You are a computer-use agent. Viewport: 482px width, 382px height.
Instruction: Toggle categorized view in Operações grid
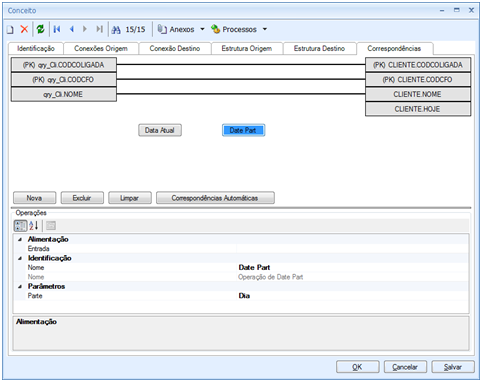(20, 226)
